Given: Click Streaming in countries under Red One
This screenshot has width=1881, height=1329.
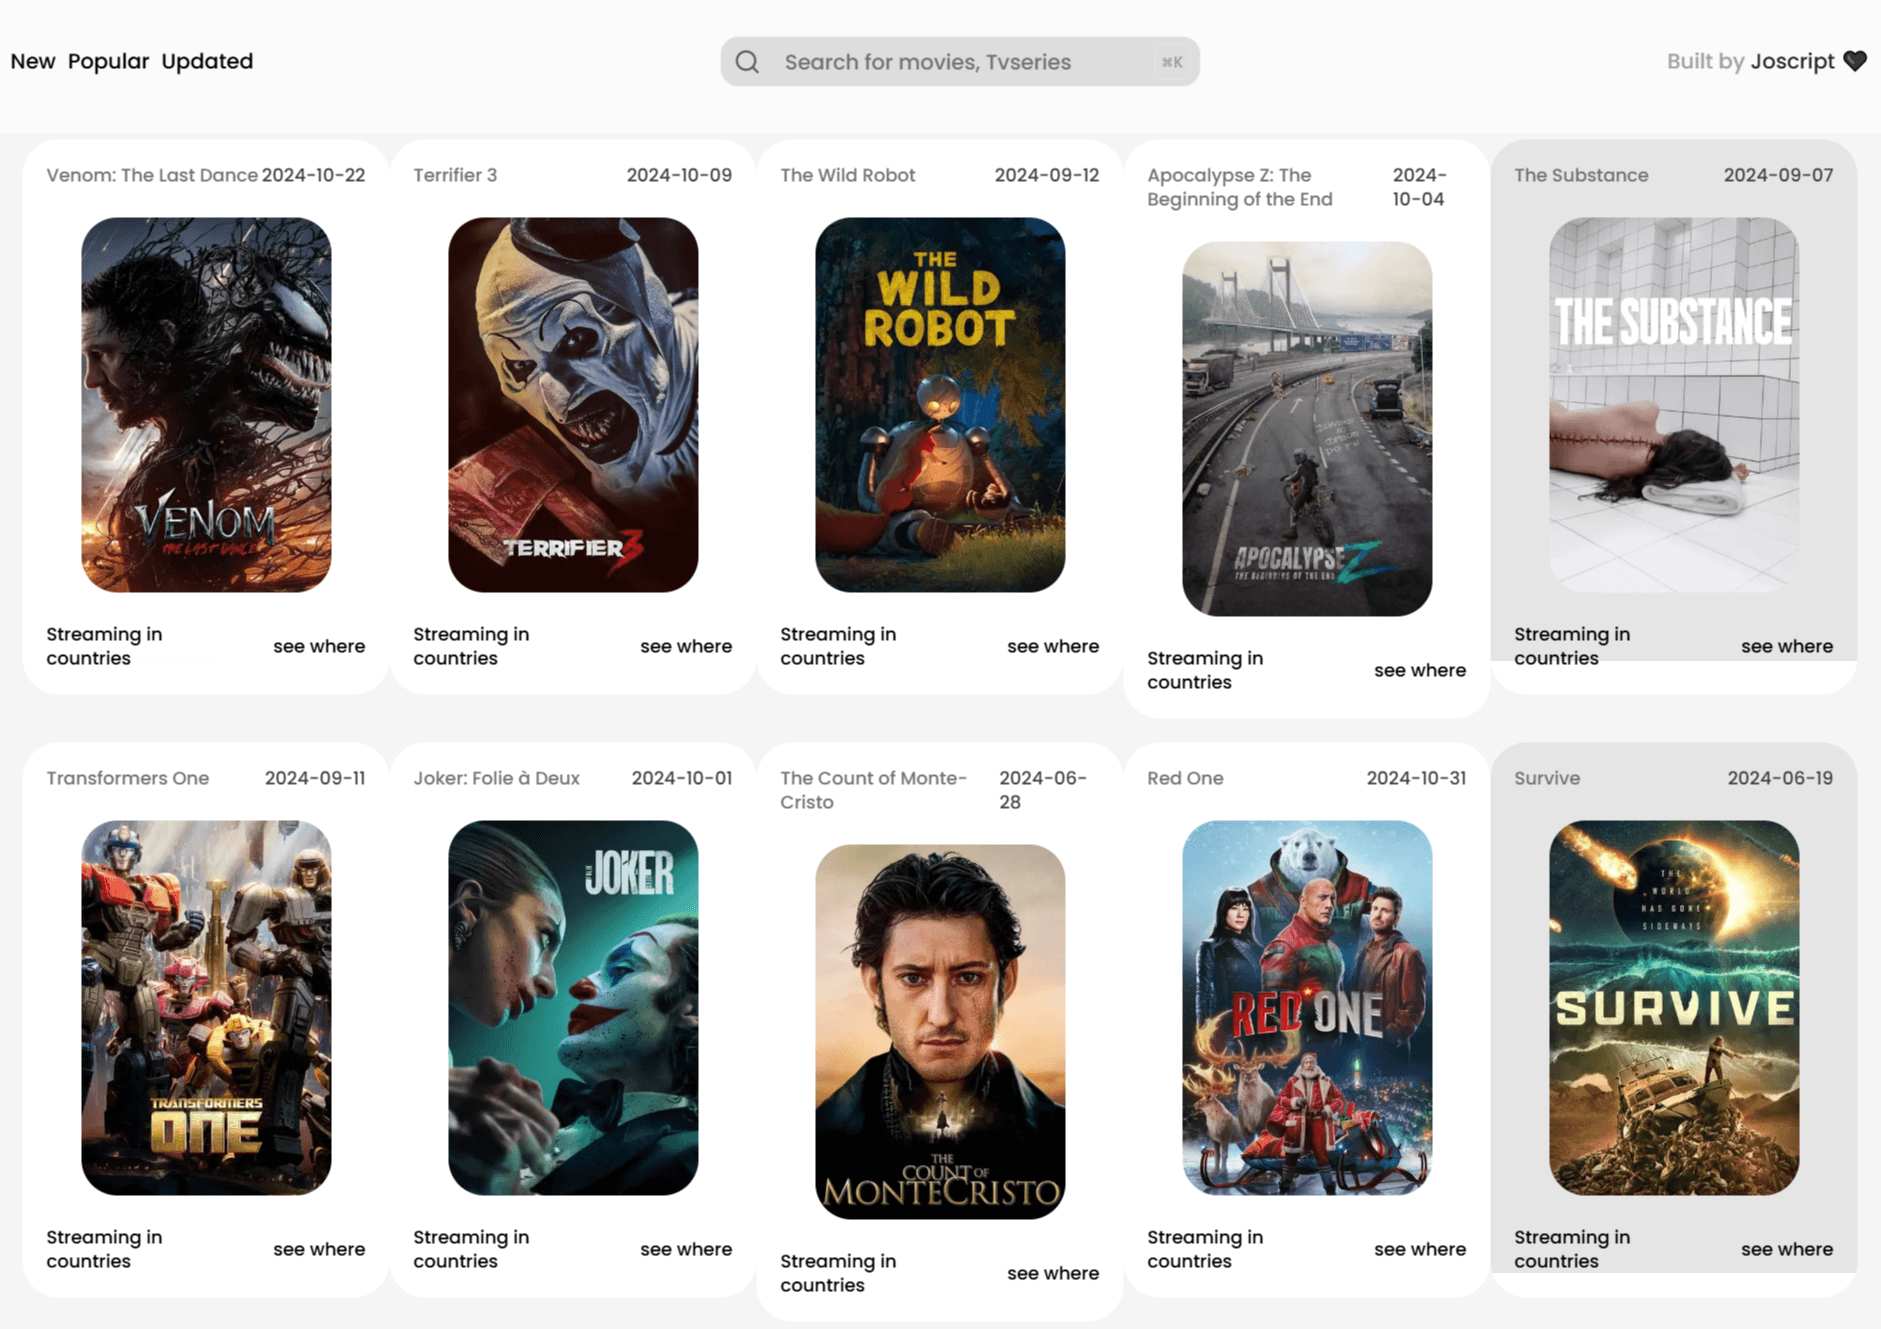Looking at the screenshot, I should click(1205, 1249).
